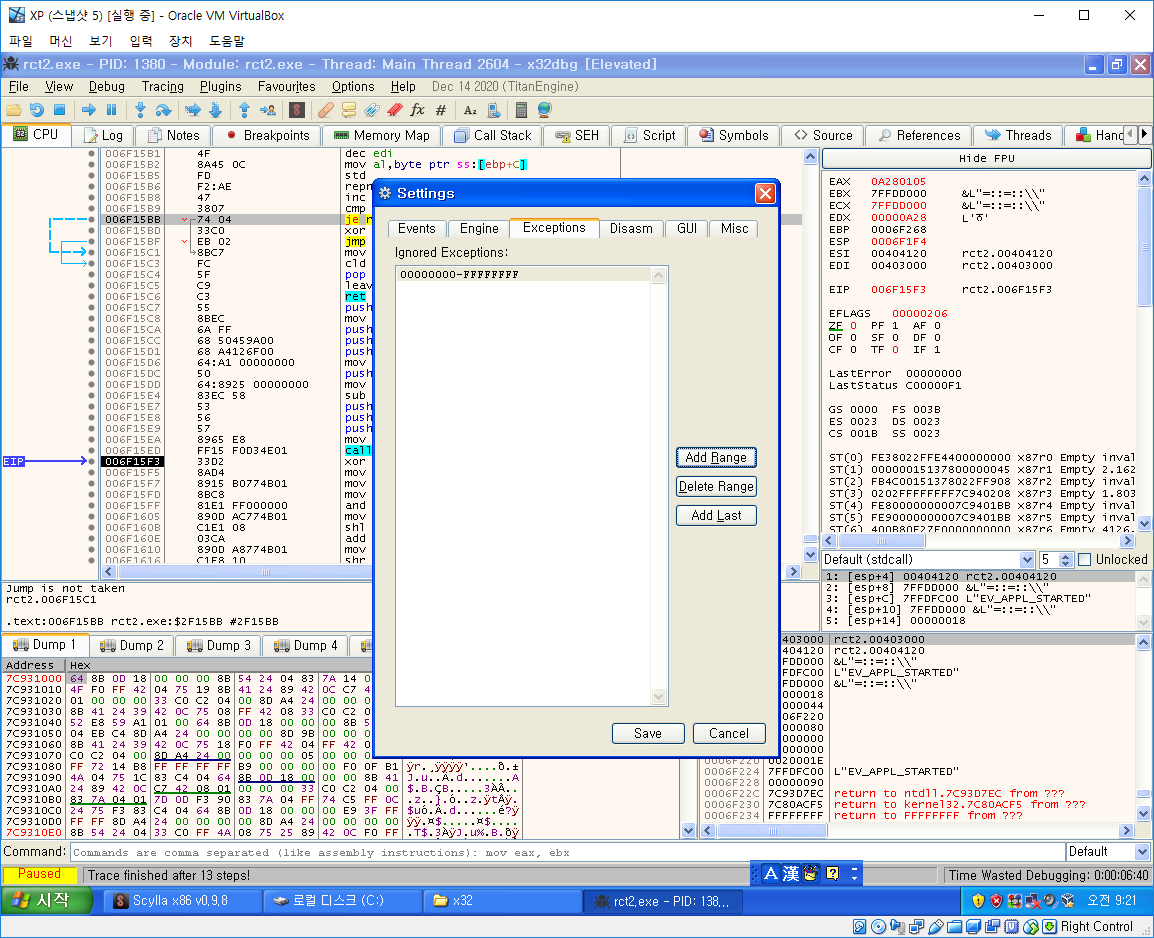Open the Breakpoints tab
The image size is (1154, 938).
[x=269, y=135]
